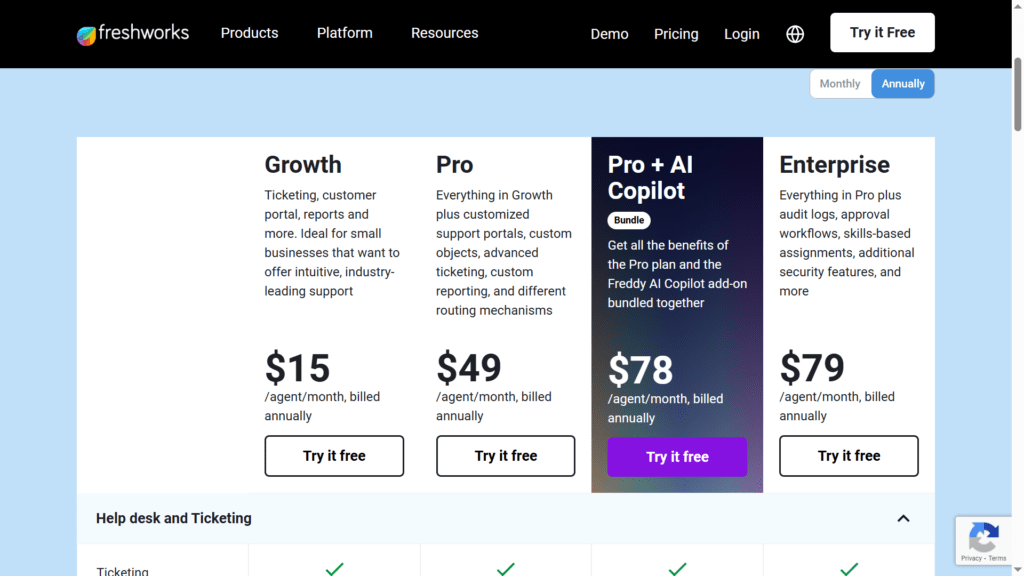Image resolution: width=1024 pixels, height=576 pixels.
Task: Click the reCAPTCHA badge icon
Action: click(x=984, y=541)
